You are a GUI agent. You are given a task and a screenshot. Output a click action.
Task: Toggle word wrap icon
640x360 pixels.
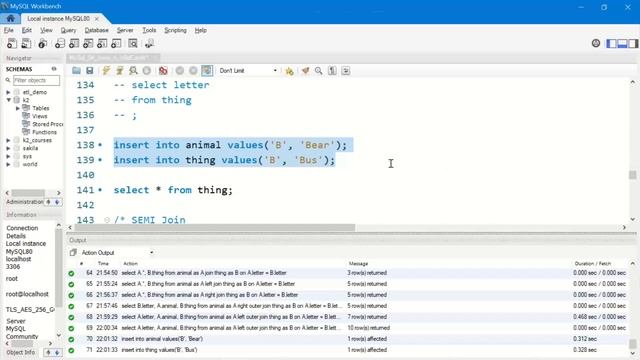click(346, 71)
